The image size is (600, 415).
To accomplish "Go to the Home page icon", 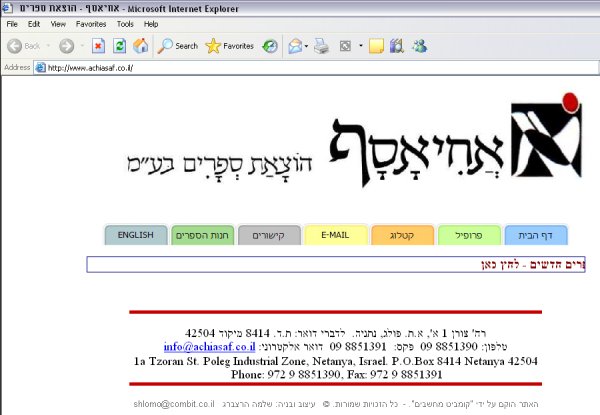I will (140, 46).
